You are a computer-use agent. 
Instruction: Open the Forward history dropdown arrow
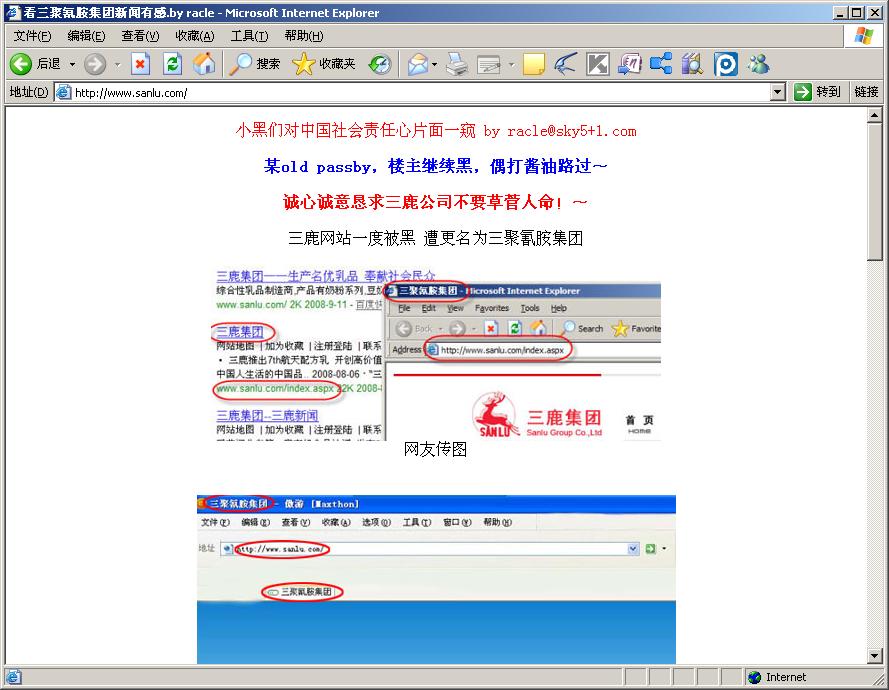coord(117,65)
